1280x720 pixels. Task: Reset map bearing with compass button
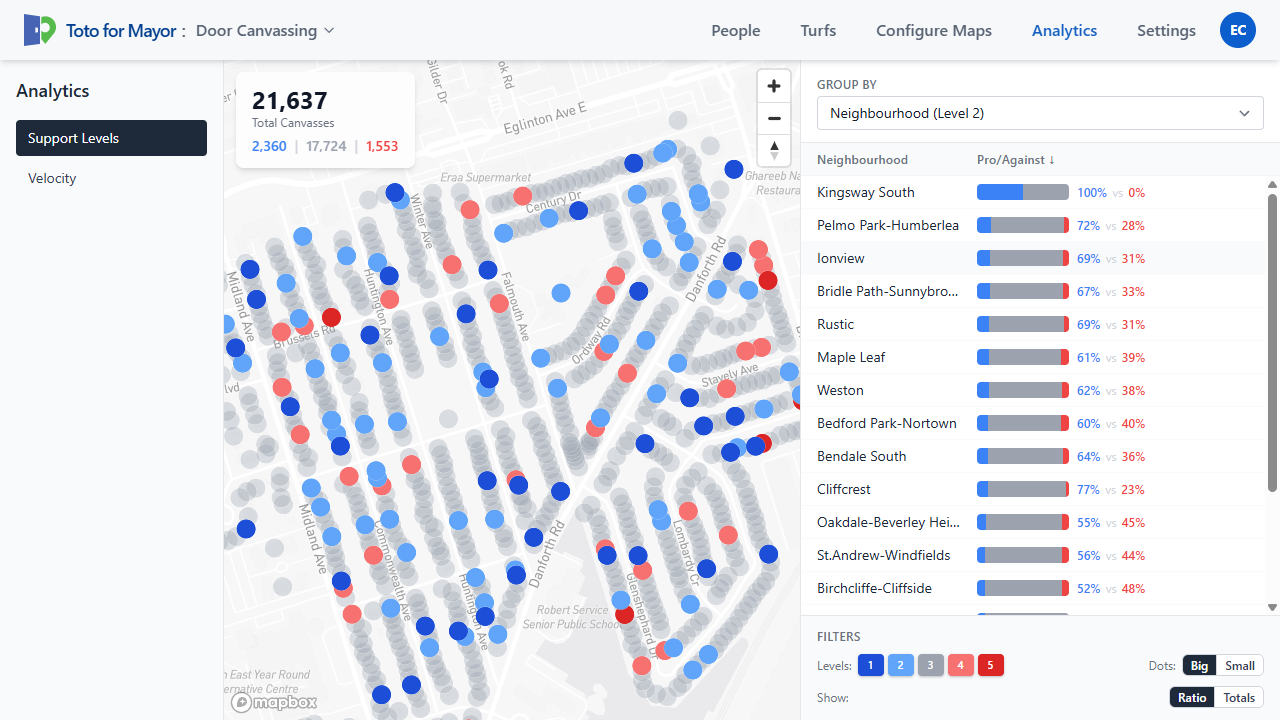click(x=774, y=150)
